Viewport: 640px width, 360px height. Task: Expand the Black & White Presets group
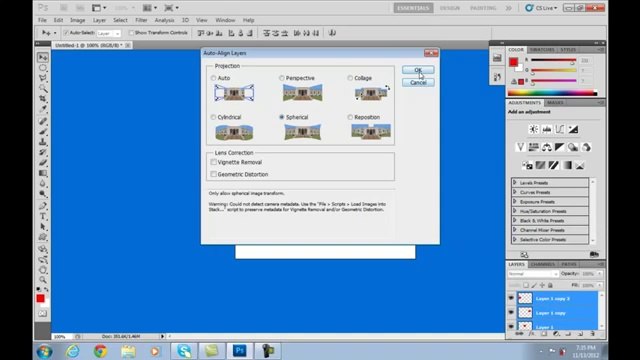[515, 220]
